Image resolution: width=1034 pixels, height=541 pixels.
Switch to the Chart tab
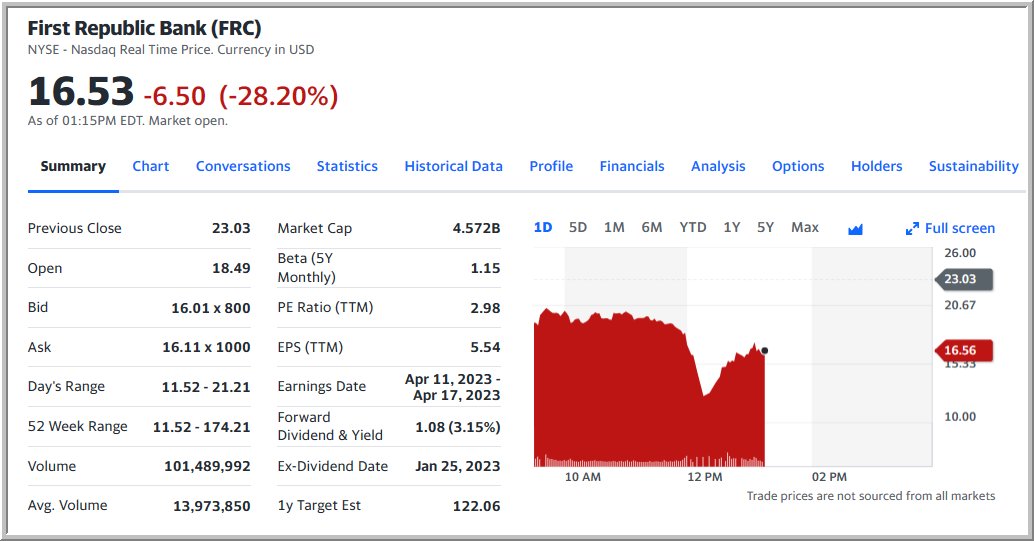(151, 166)
